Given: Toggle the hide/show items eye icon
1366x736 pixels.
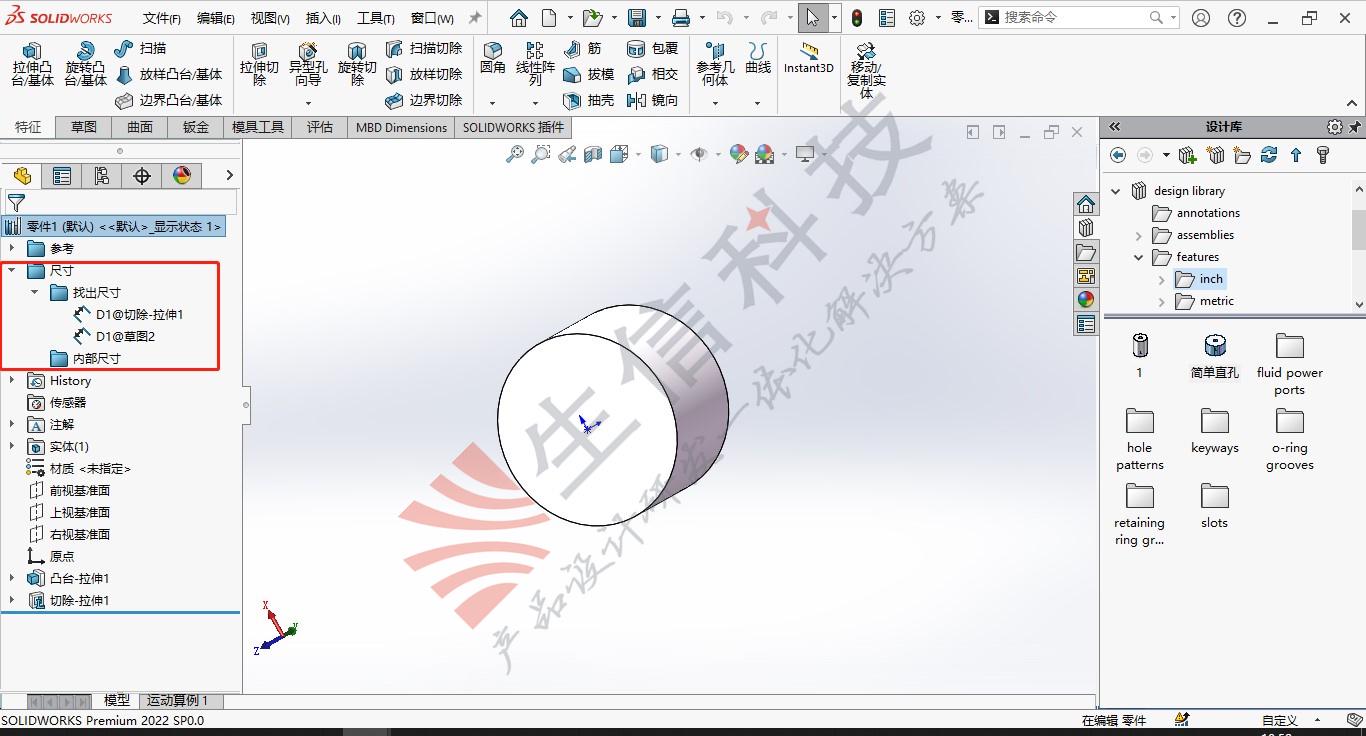Looking at the screenshot, I should 699,154.
